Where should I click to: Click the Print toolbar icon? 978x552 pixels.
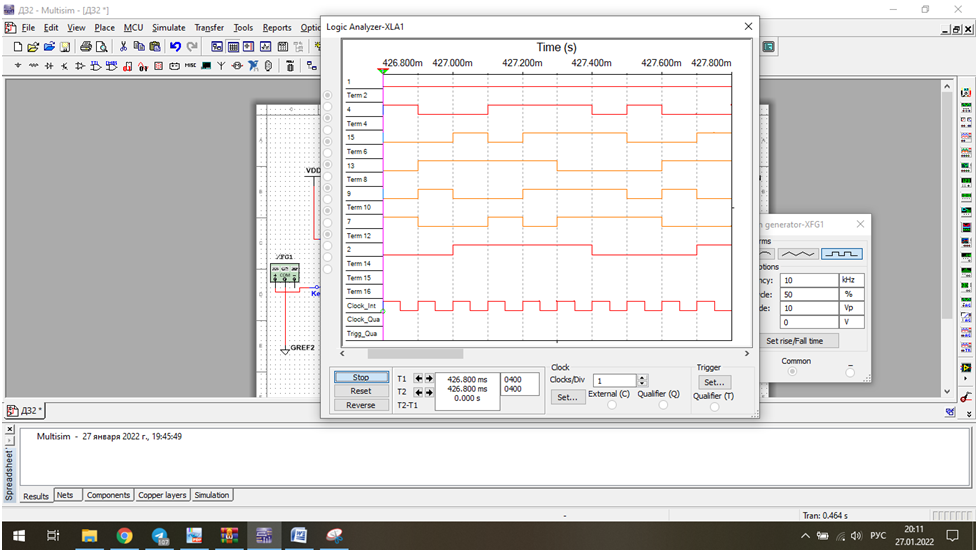pos(86,47)
